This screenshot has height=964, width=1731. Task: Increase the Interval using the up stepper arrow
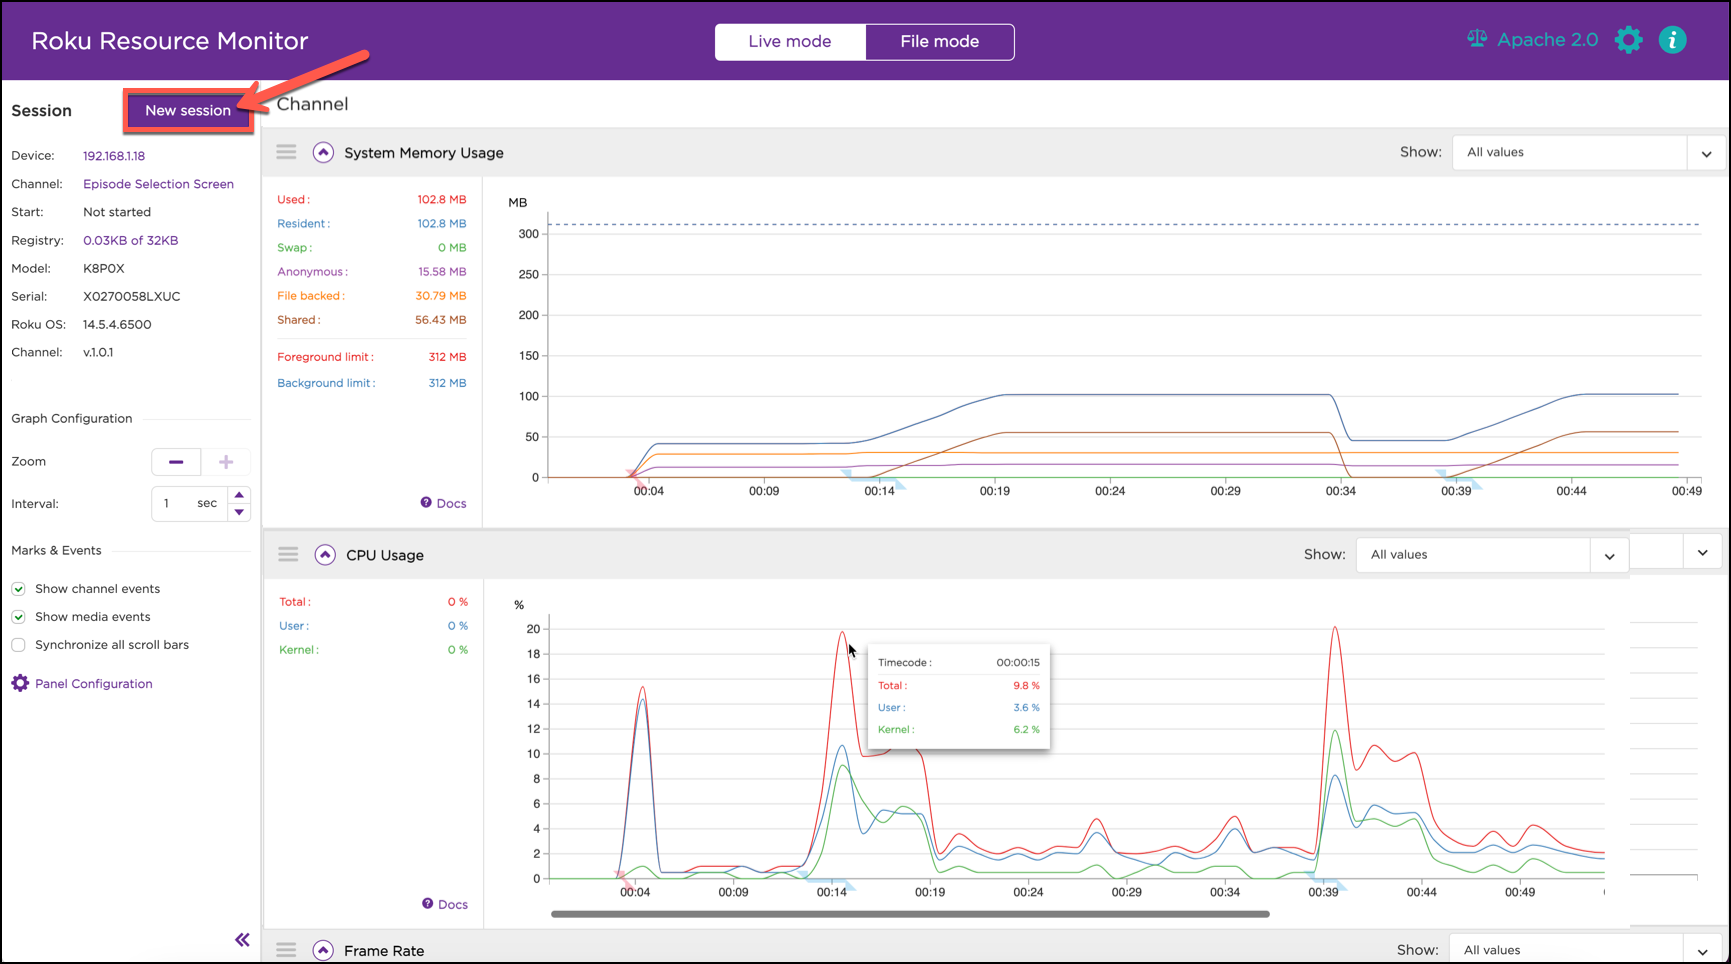240,494
